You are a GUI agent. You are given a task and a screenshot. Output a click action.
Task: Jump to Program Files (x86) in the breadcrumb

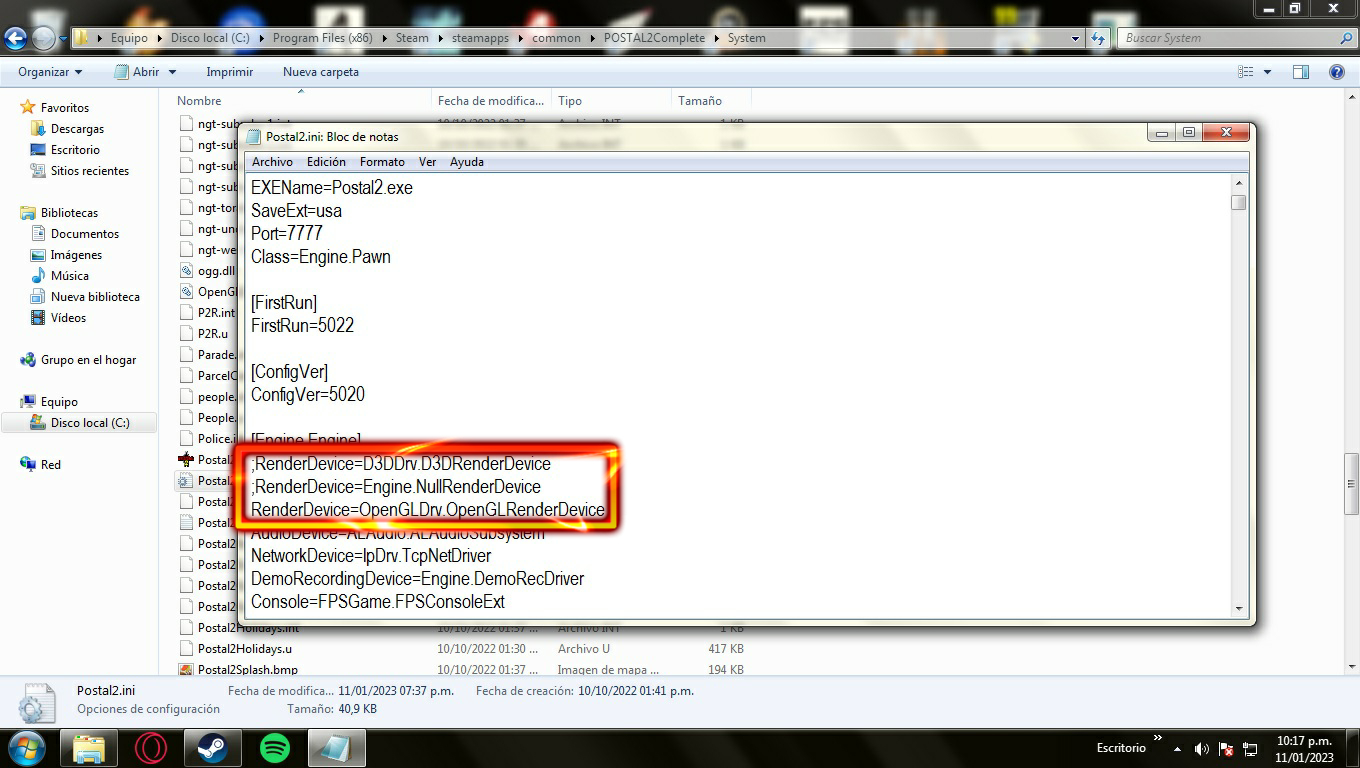coord(322,38)
